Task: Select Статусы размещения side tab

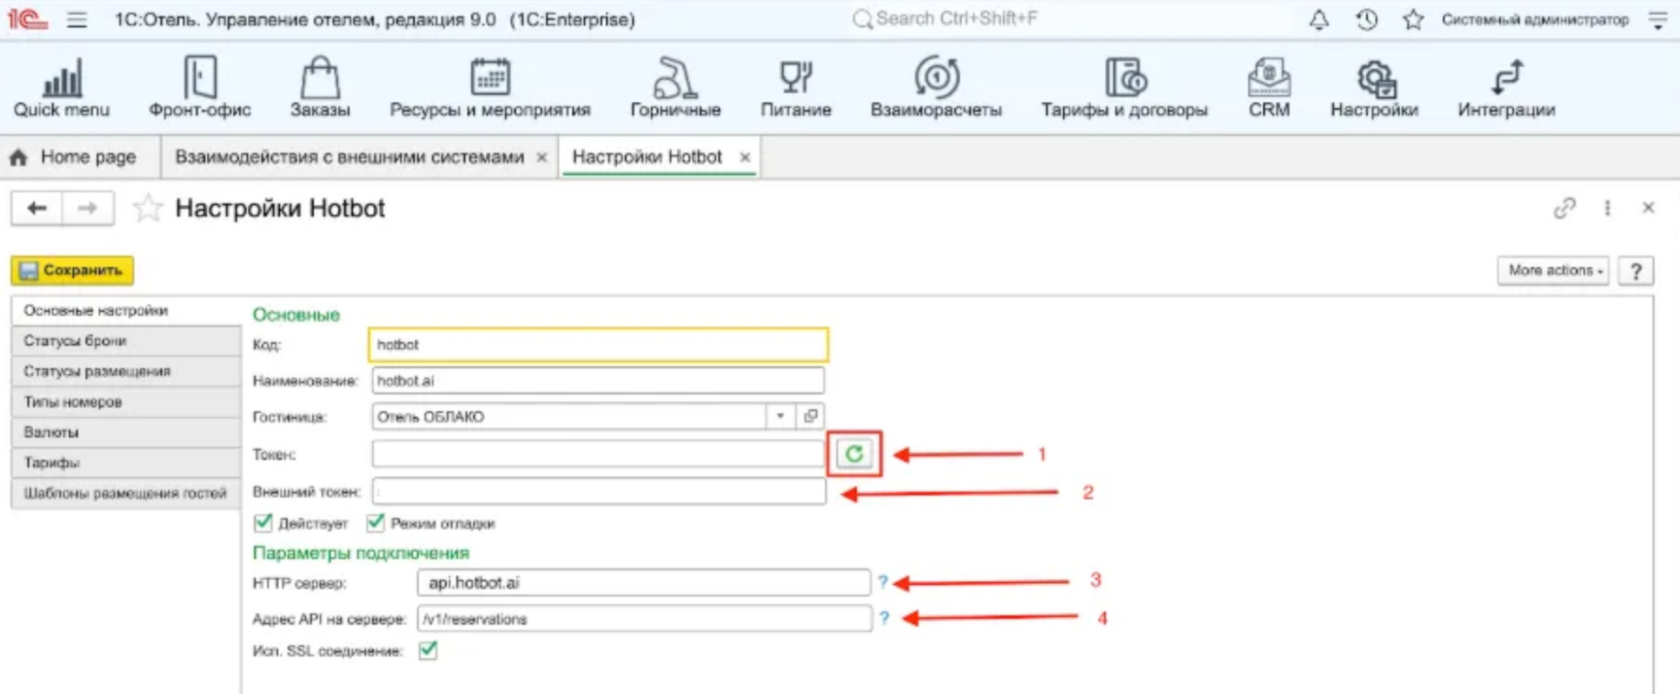Action: coord(126,371)
